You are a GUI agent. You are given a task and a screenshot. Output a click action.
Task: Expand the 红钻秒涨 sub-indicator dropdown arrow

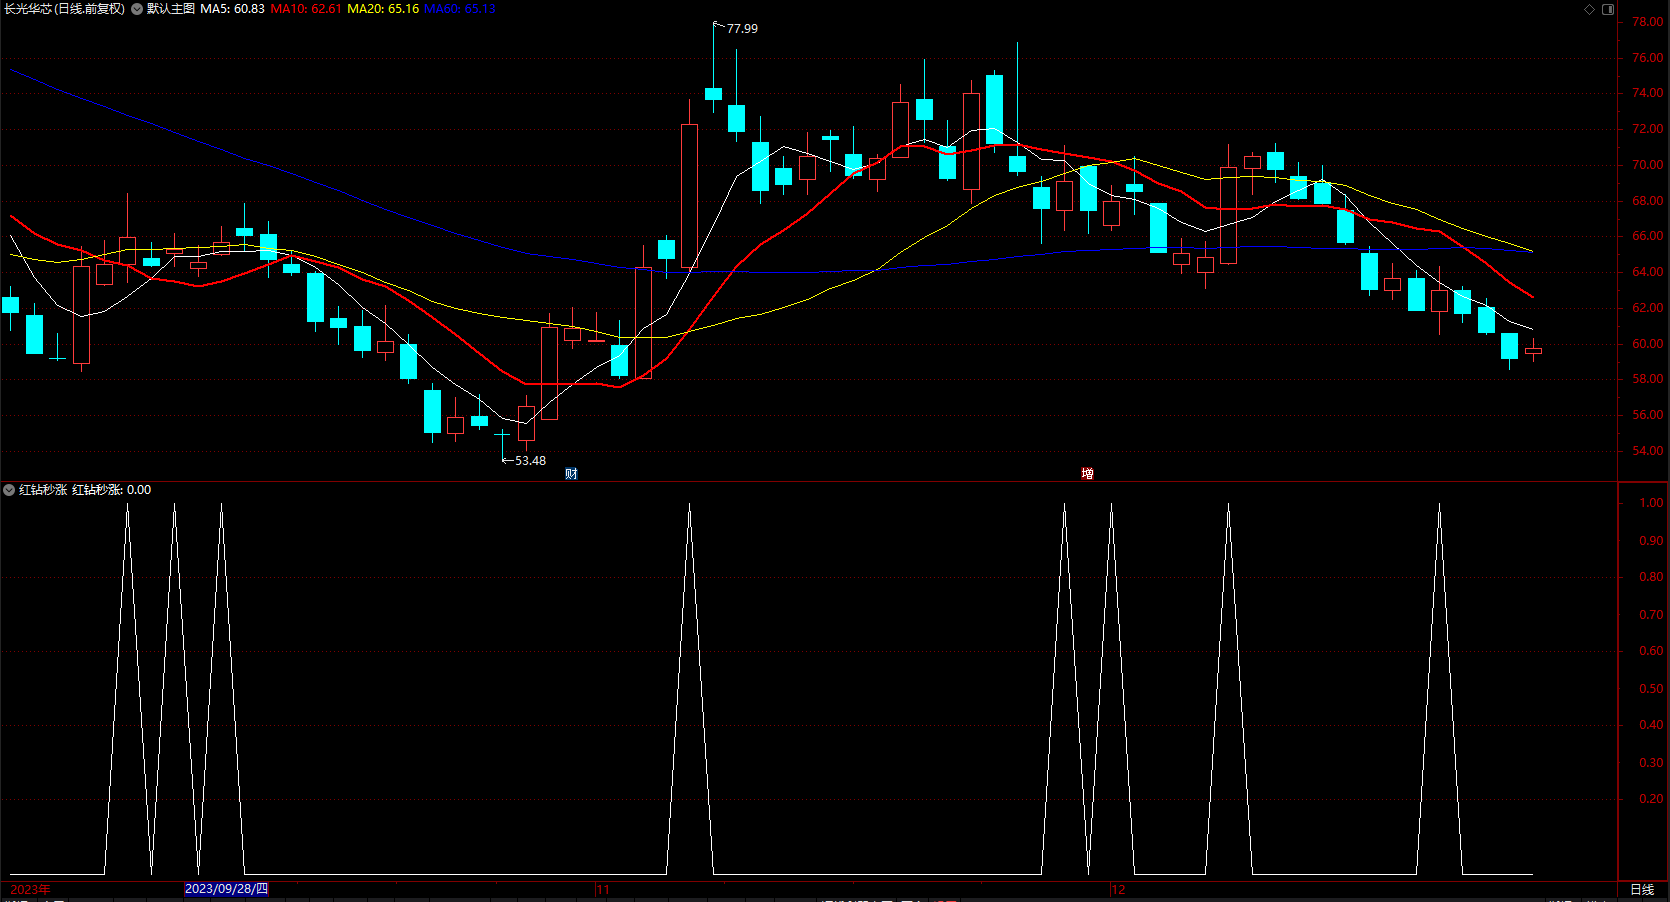[9, 490]
